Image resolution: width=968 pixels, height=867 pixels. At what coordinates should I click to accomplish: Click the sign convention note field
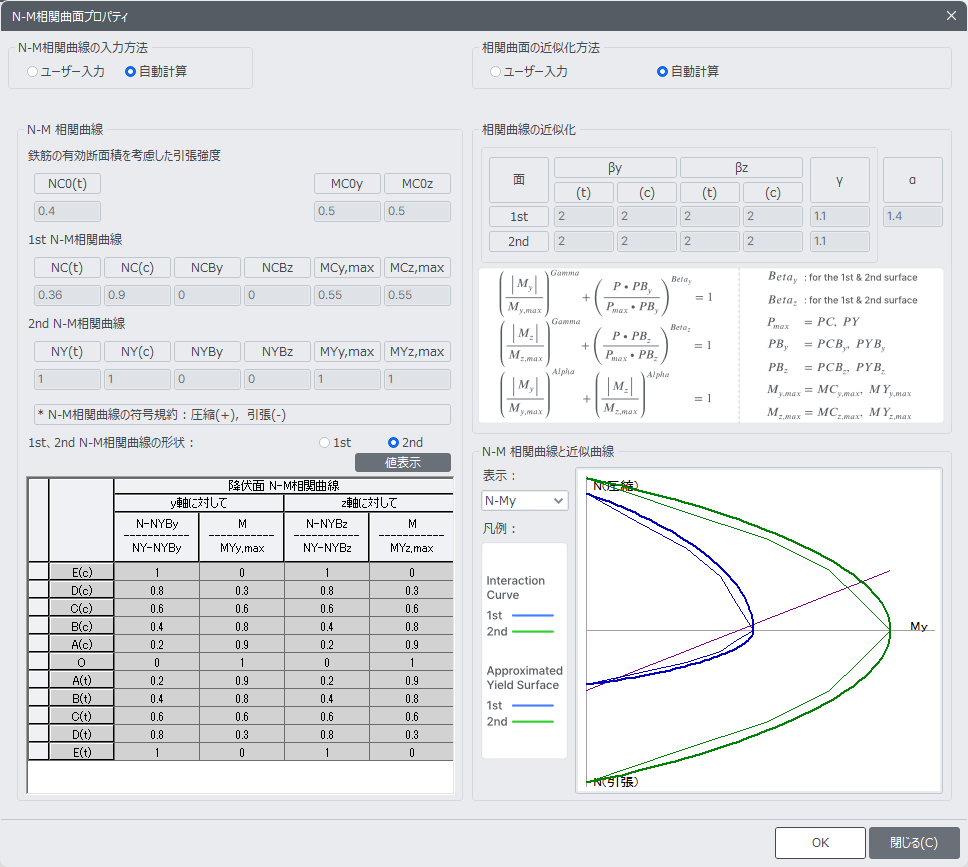click(x=242, y=414)
